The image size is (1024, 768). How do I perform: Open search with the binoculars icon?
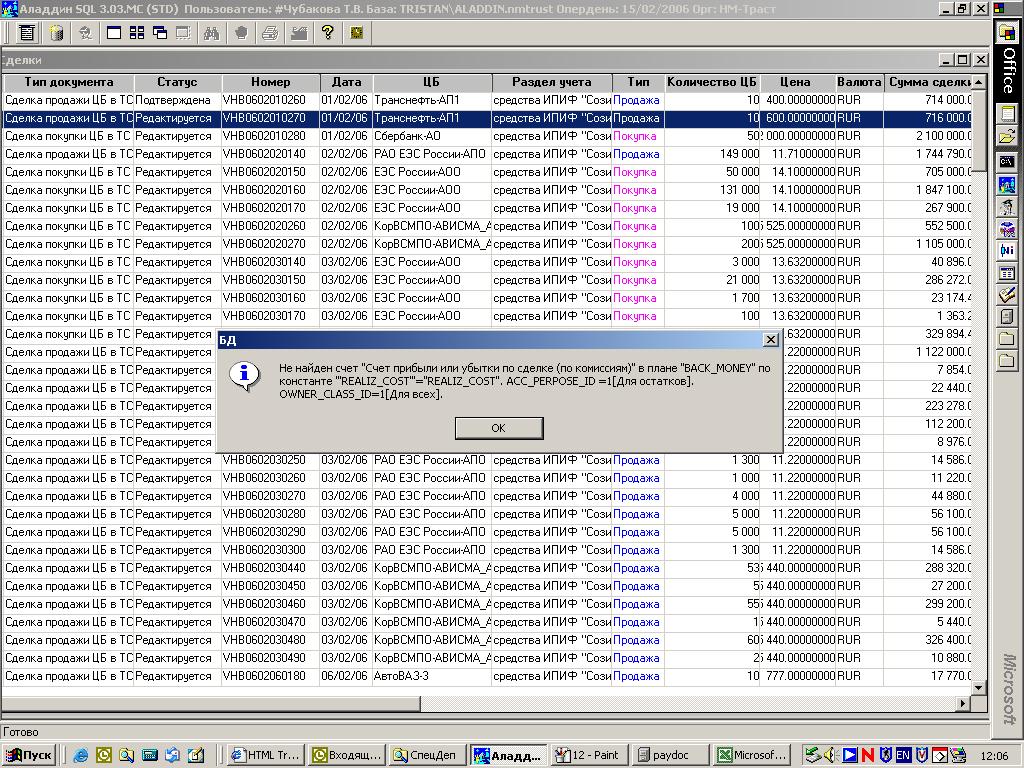(211, 33)
